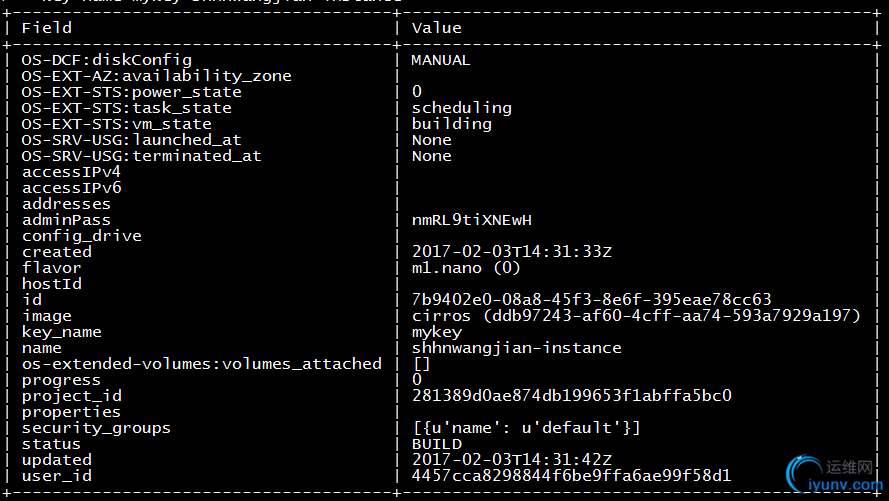889x501 pixels.
Task: Click the cirros image identifier text
Action: [x=636, y=316]
